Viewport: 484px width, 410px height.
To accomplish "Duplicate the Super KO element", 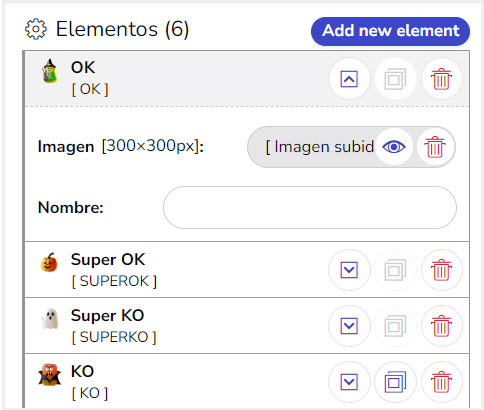I will click(x=395, y=326).
